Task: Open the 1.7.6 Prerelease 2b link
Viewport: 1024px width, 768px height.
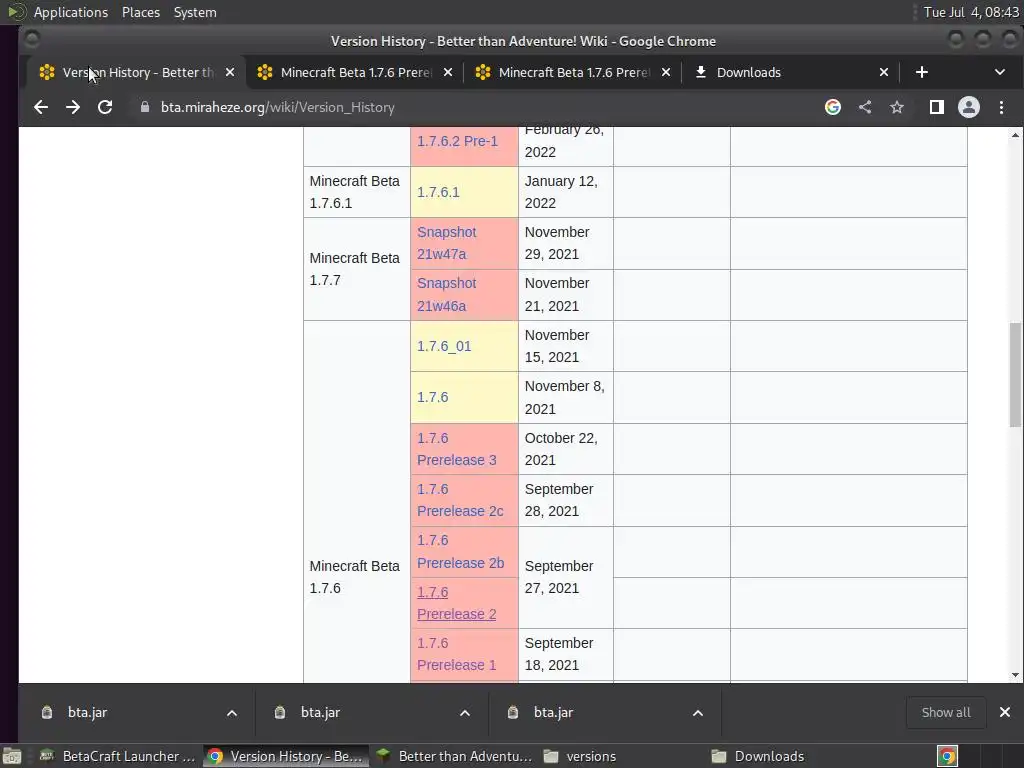Action: (x=460, y=551)
